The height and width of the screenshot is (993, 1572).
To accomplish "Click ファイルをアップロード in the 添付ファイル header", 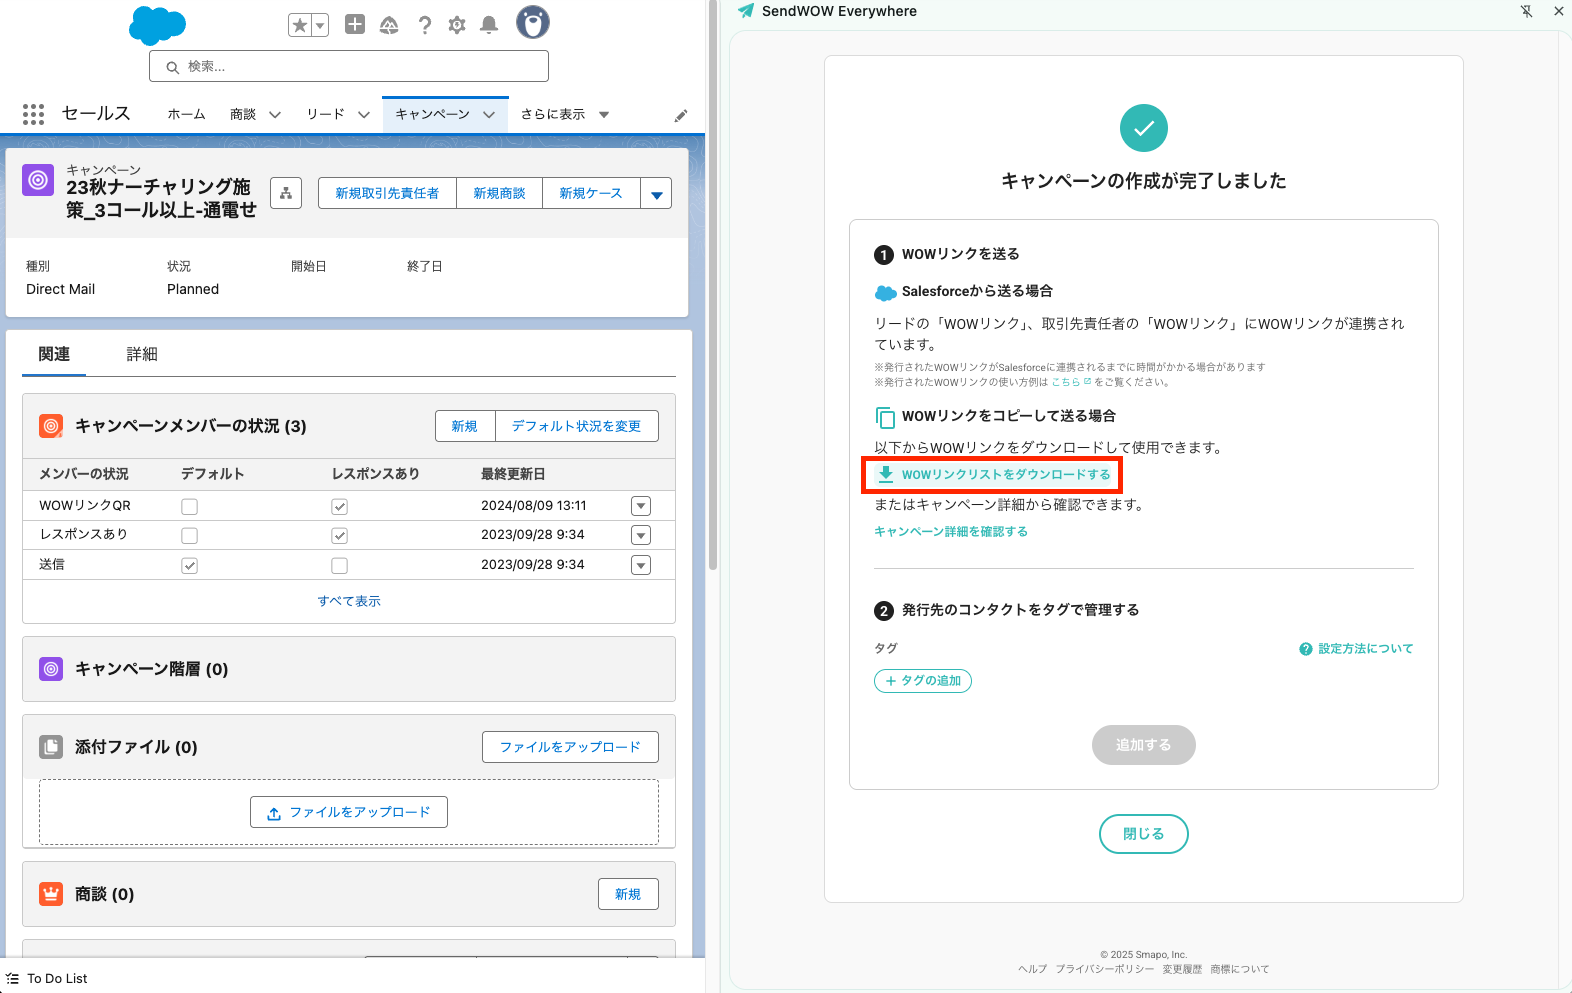I will point(570,747).
